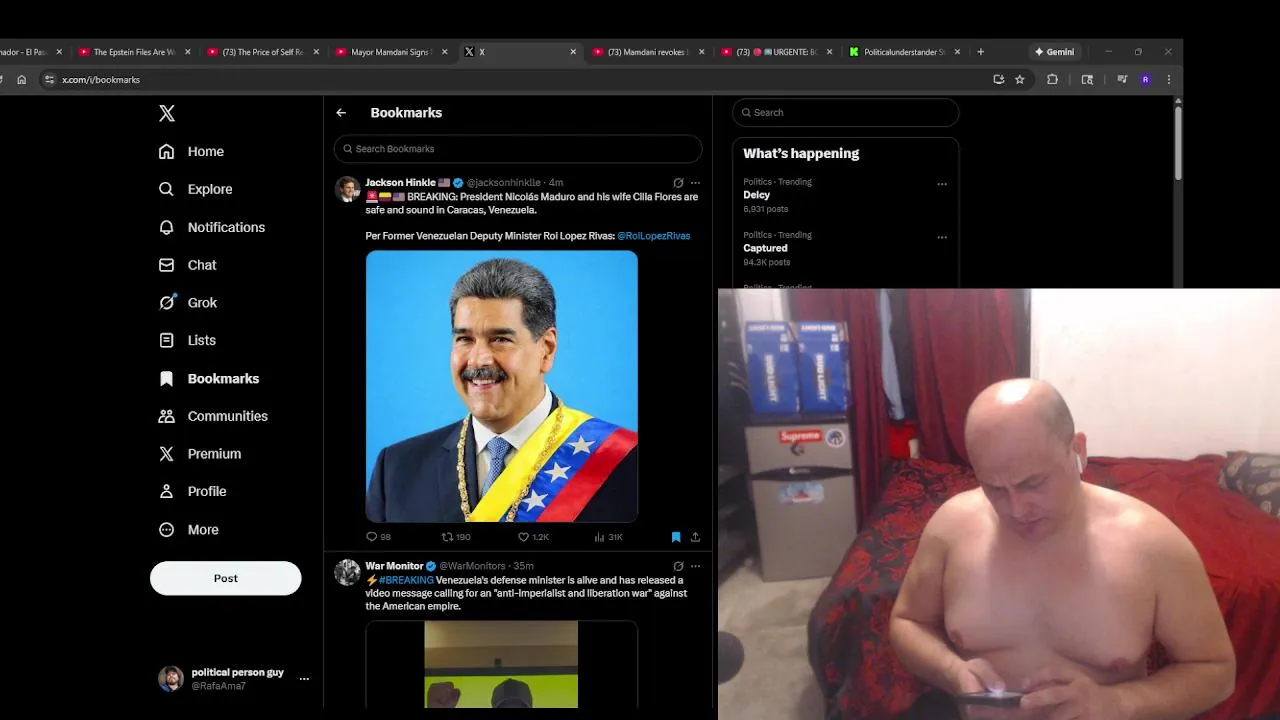Bookmark this page with star icon
This screenshot has height=720, width=1280.
[1019, 80]
